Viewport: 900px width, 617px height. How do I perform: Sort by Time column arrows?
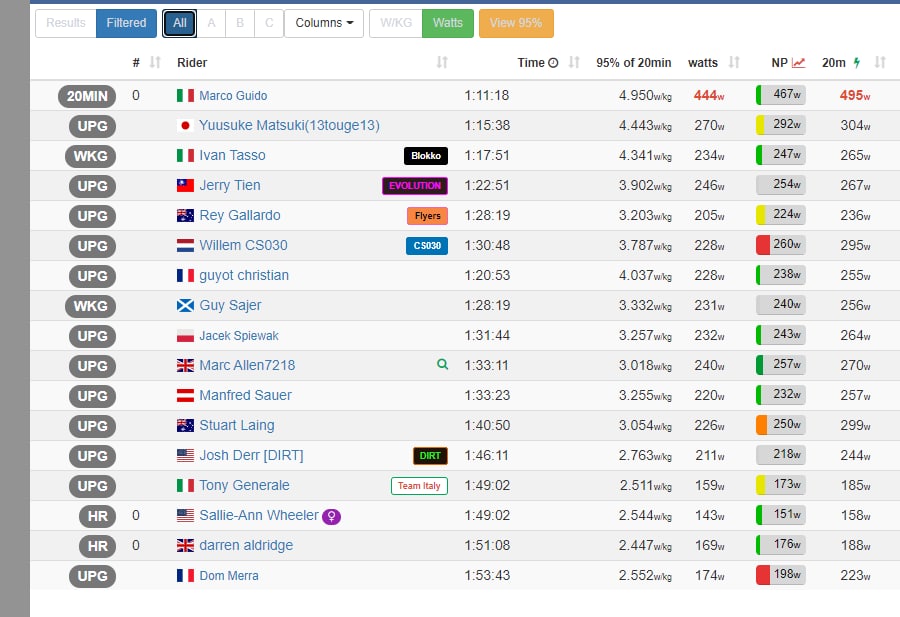pos(574,63)
